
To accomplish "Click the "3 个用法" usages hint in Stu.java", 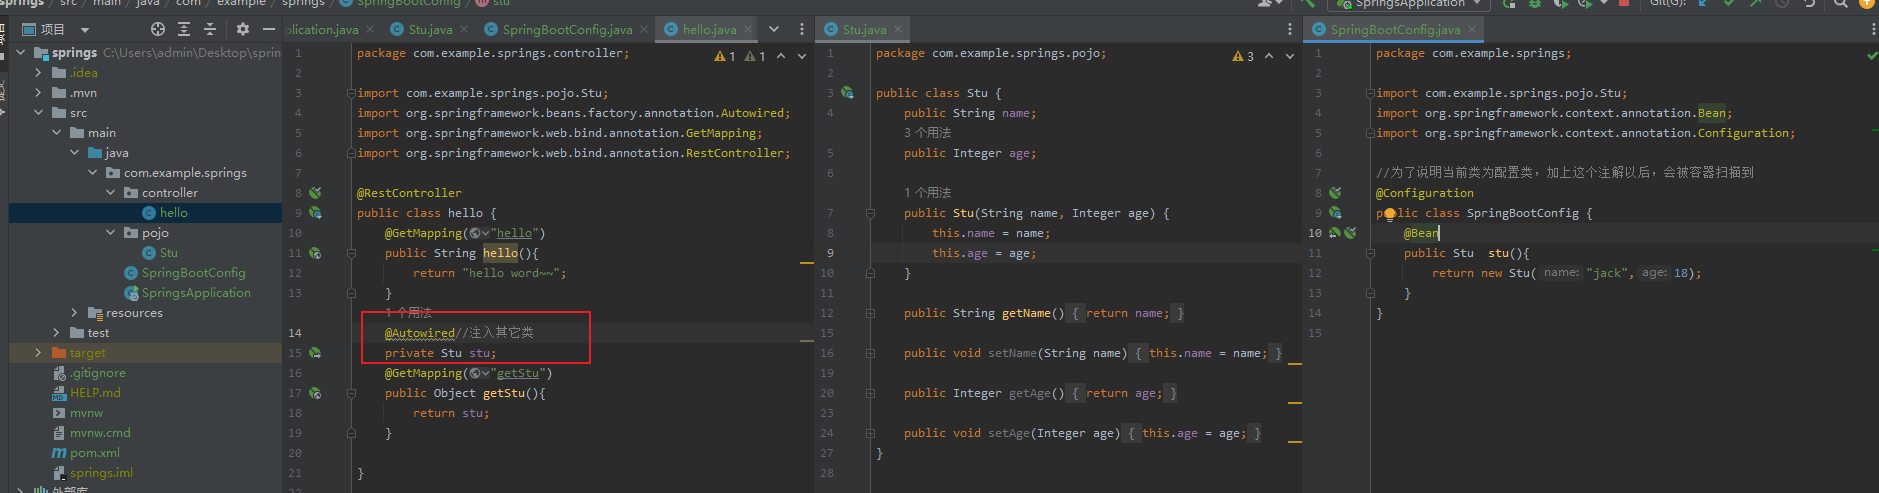I will click(x=927, y=132).
